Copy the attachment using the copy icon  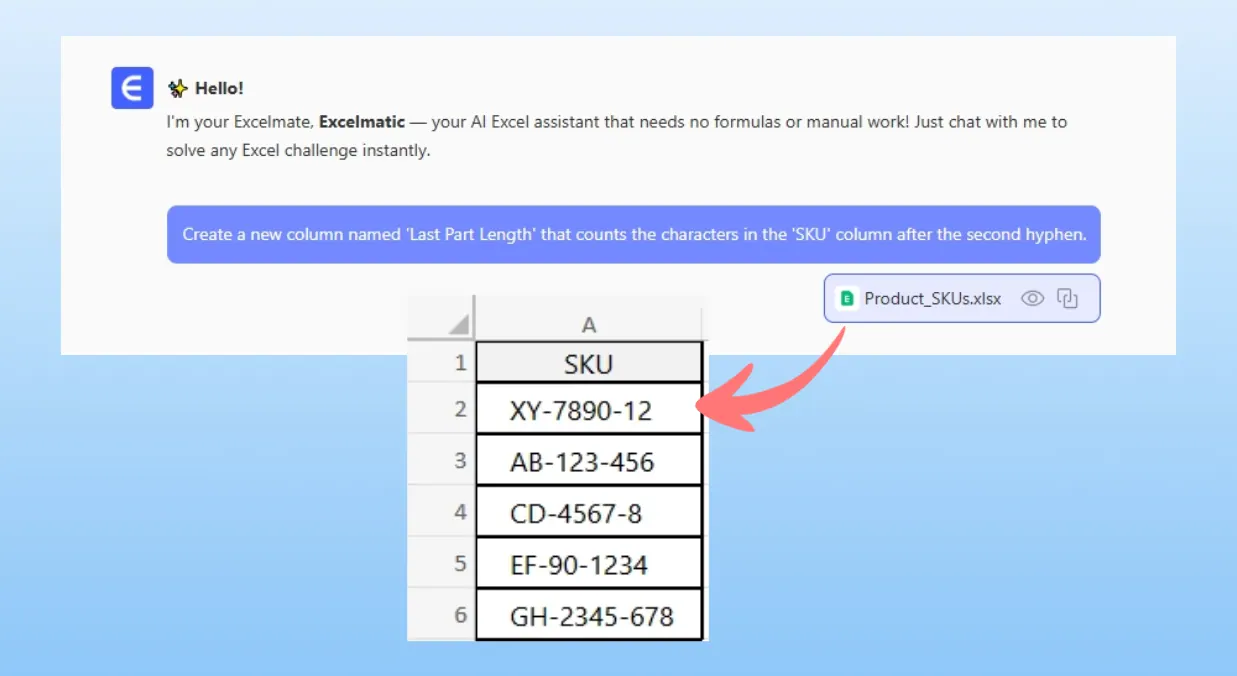pos(1068,298)
